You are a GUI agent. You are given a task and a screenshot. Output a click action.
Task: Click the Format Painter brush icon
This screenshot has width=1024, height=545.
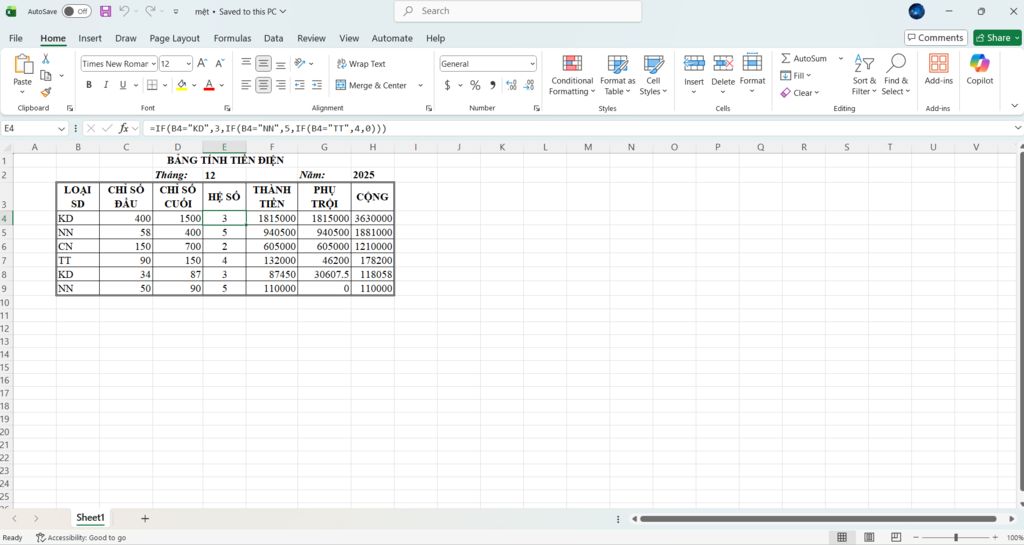pyautogui.click(x=46, y=93)
